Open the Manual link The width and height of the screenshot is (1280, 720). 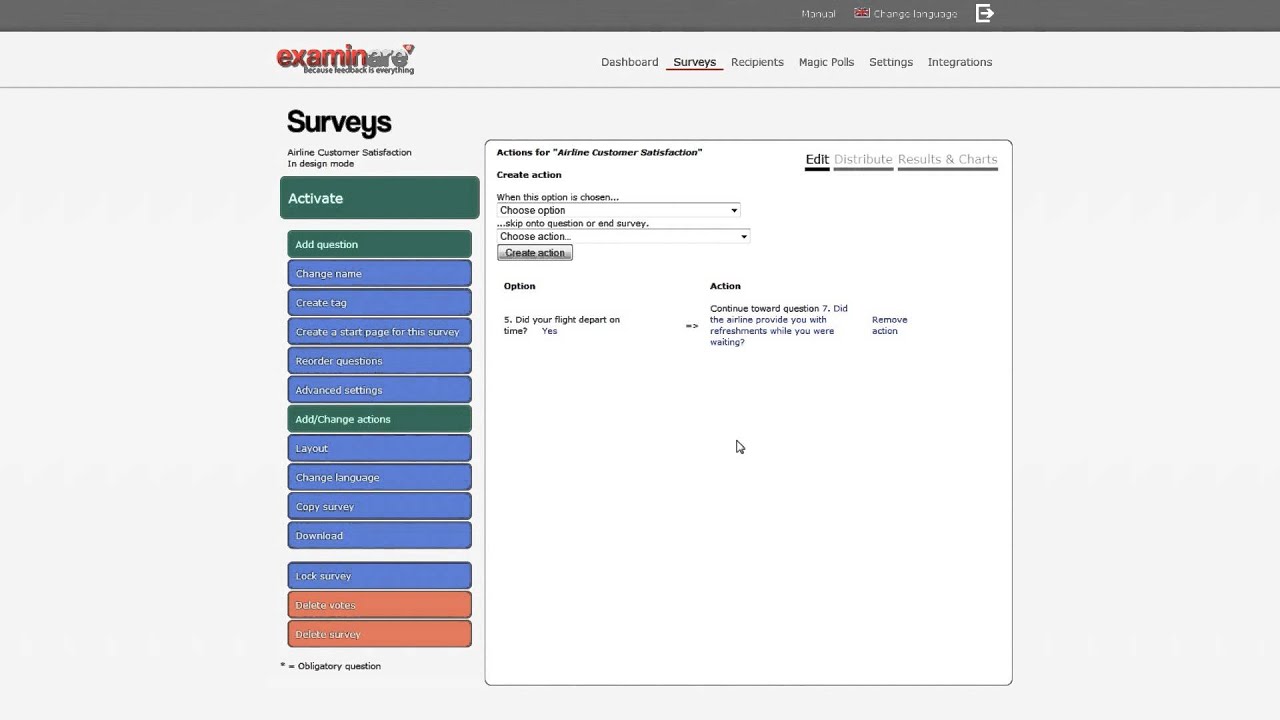point(818,14)
